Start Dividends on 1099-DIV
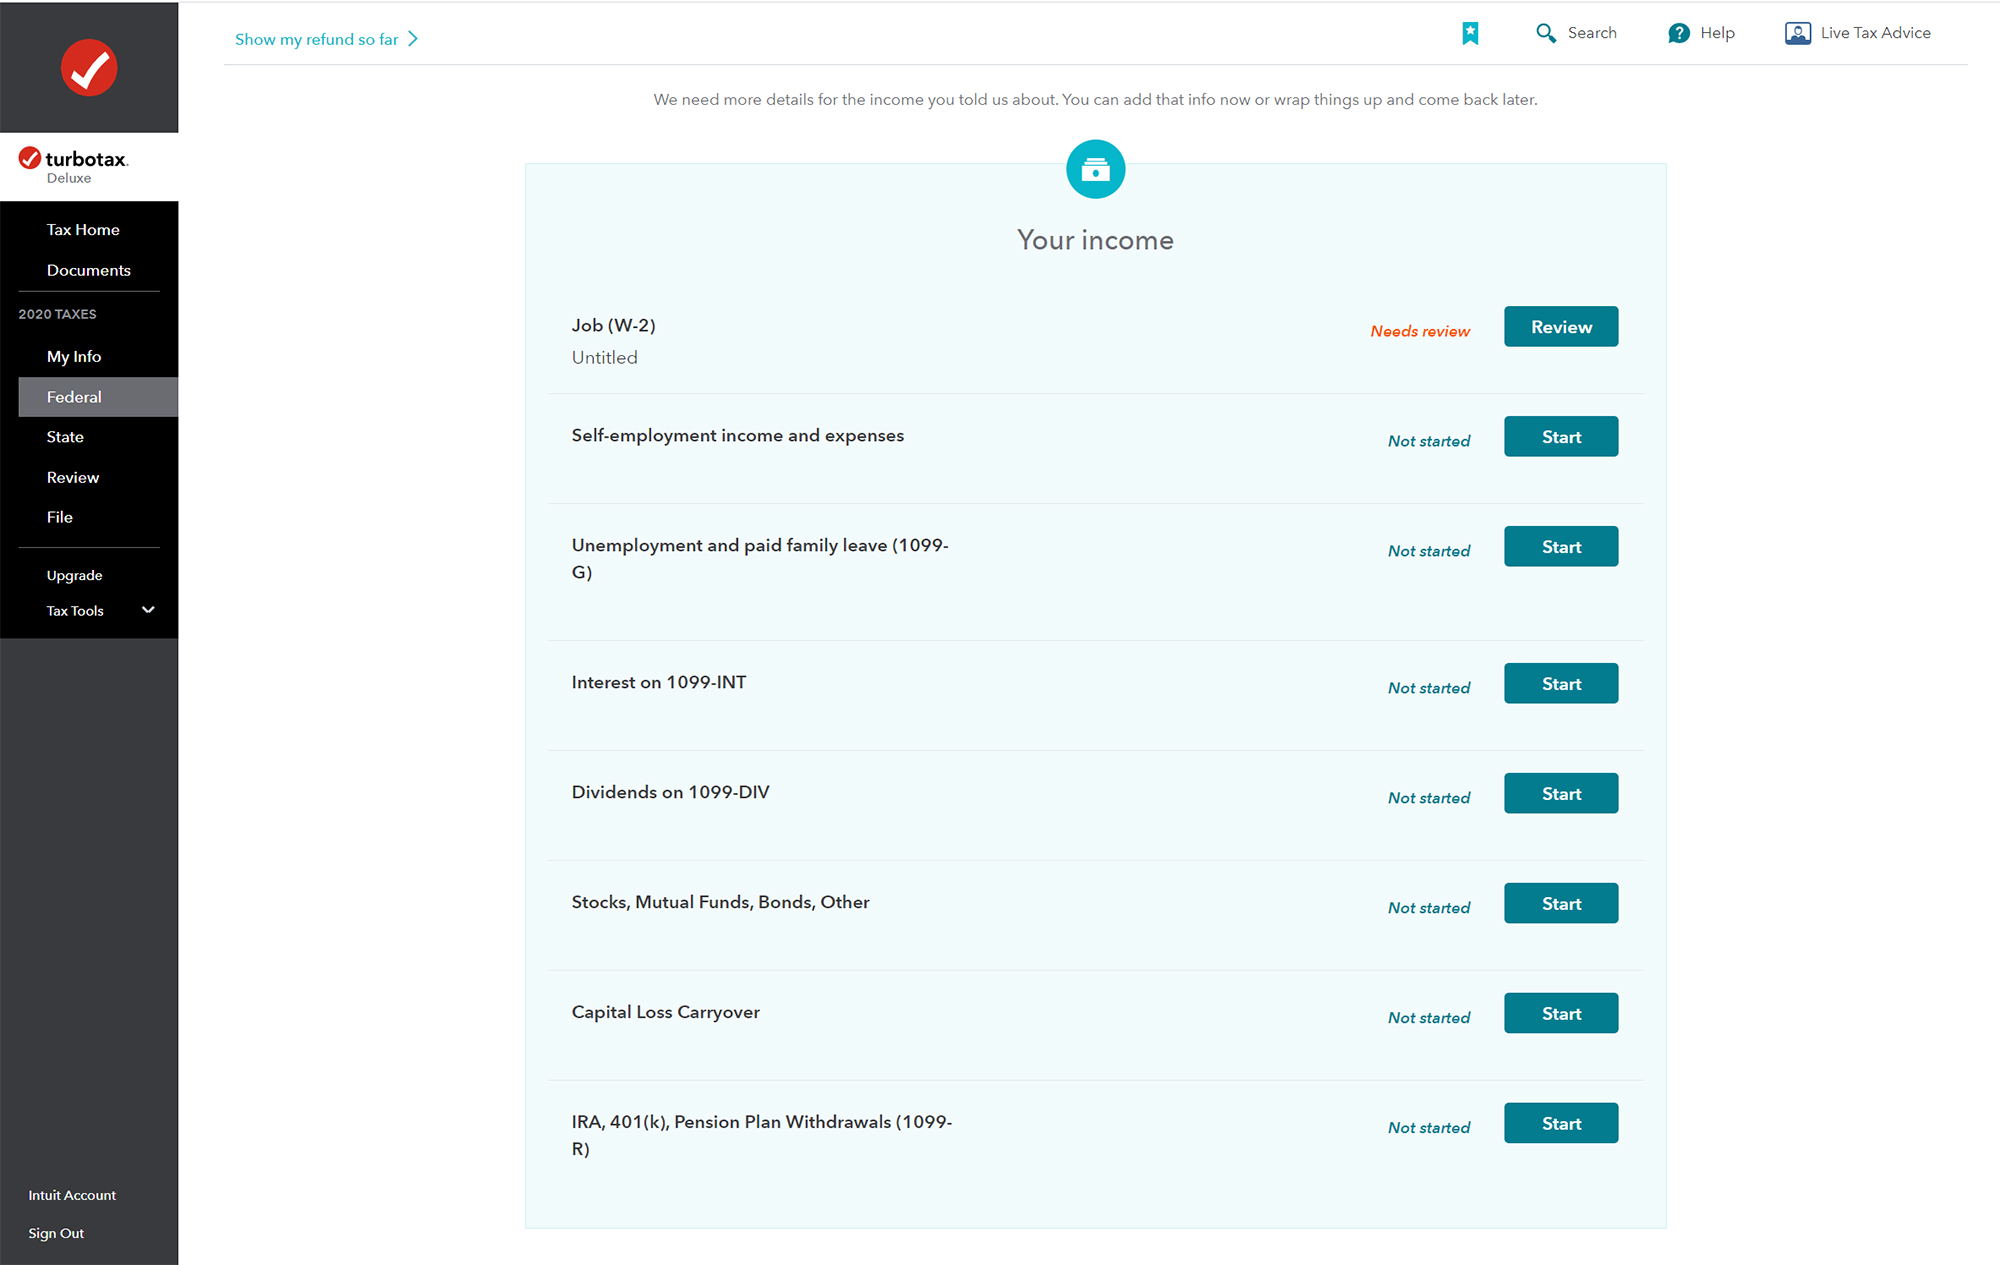 coord(1561,793)
